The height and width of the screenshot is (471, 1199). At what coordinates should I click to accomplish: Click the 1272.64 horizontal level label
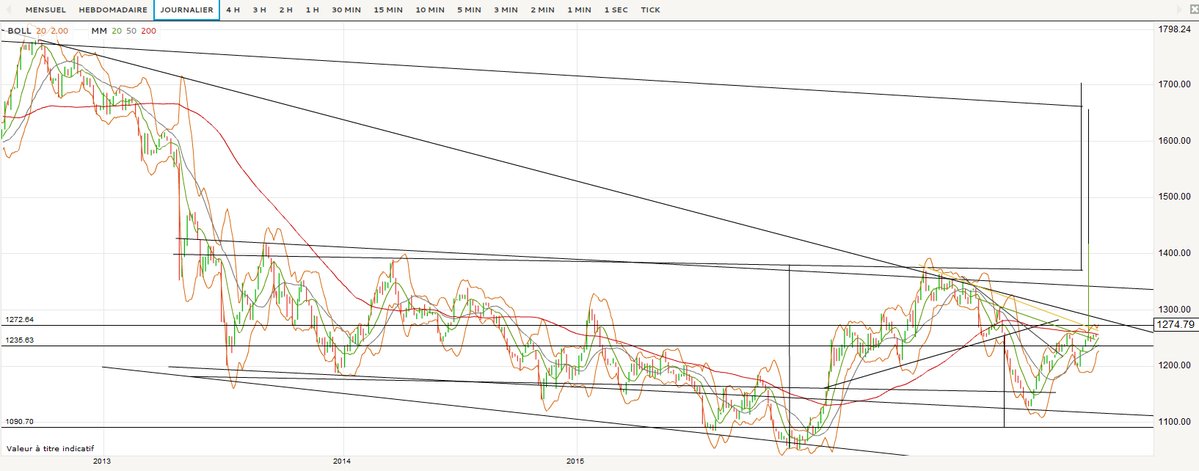coord(19,320)
